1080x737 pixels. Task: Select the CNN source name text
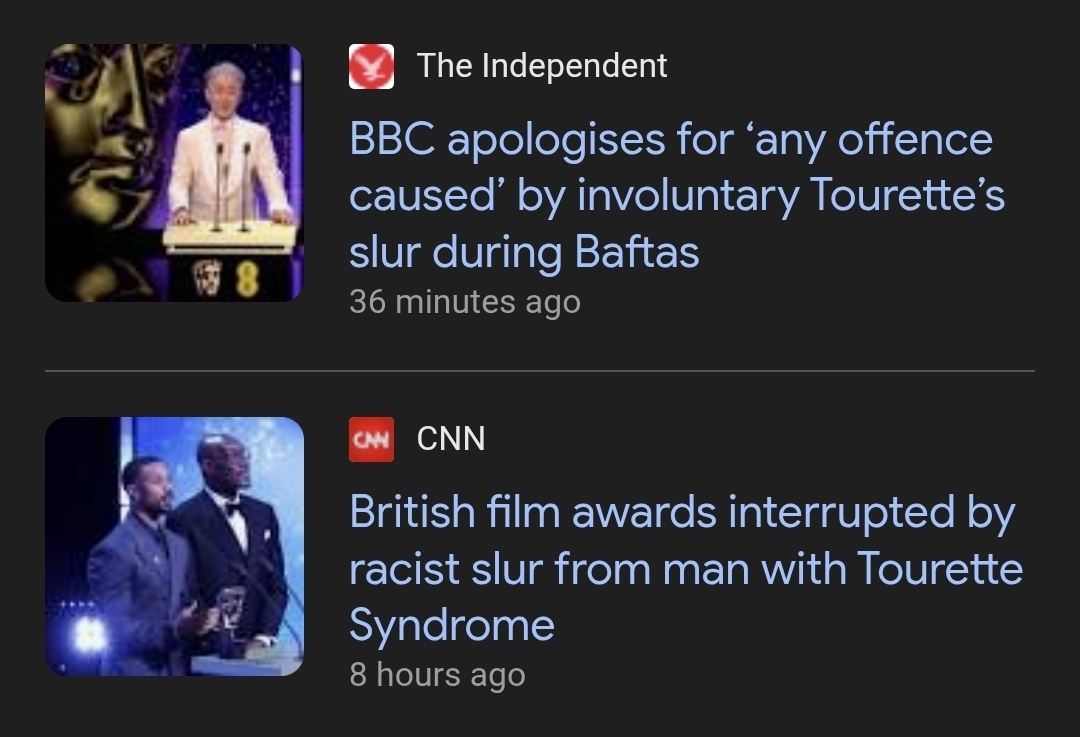click(450, 439)
